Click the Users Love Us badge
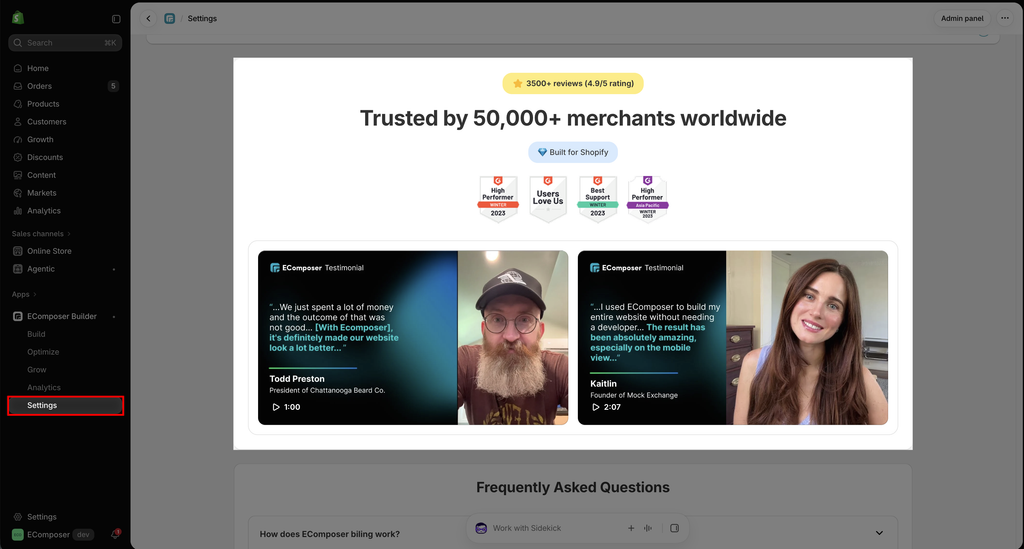 point(548,199)
